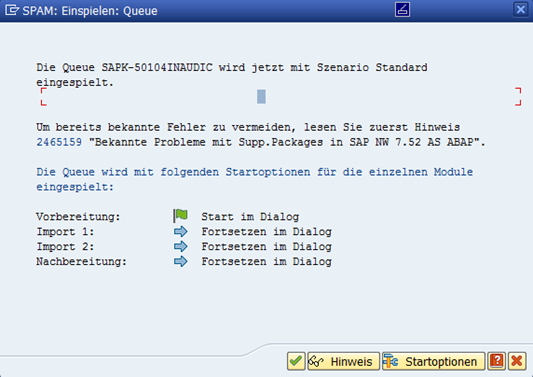Screen dimensions: 533x377
Task: Select 'Fortsetzen im Dialog' for Import 1
Action: point(266,232)
